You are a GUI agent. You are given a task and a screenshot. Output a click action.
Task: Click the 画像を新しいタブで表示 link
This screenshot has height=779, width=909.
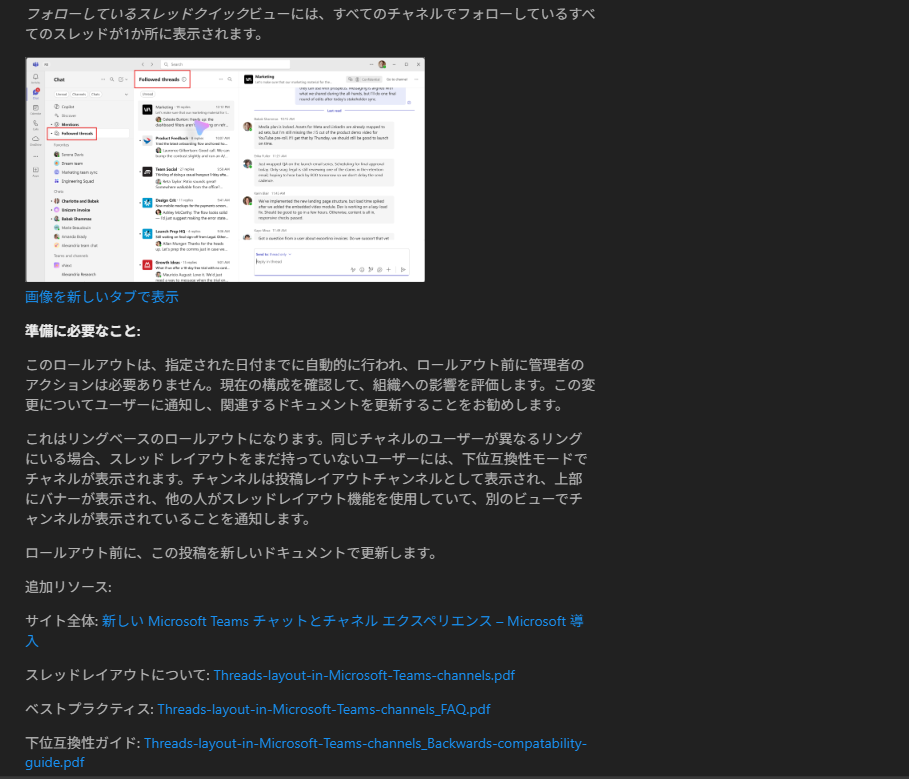[x=102, y=297]
